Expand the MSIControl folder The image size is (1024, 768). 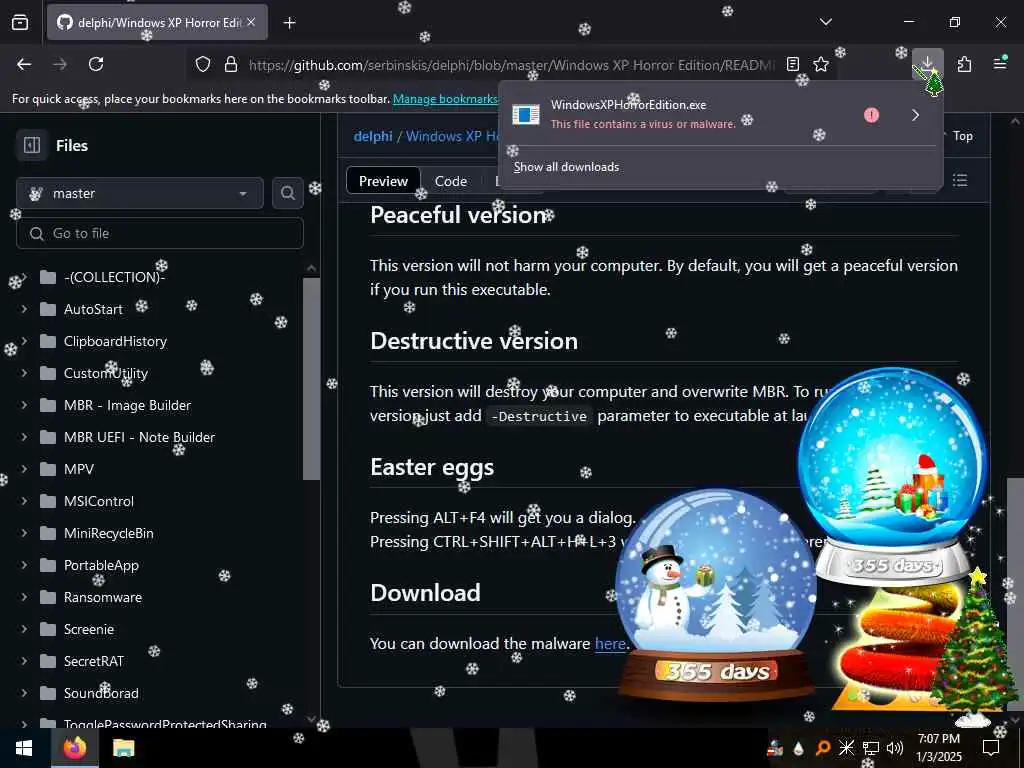click(x=24, y=501)
